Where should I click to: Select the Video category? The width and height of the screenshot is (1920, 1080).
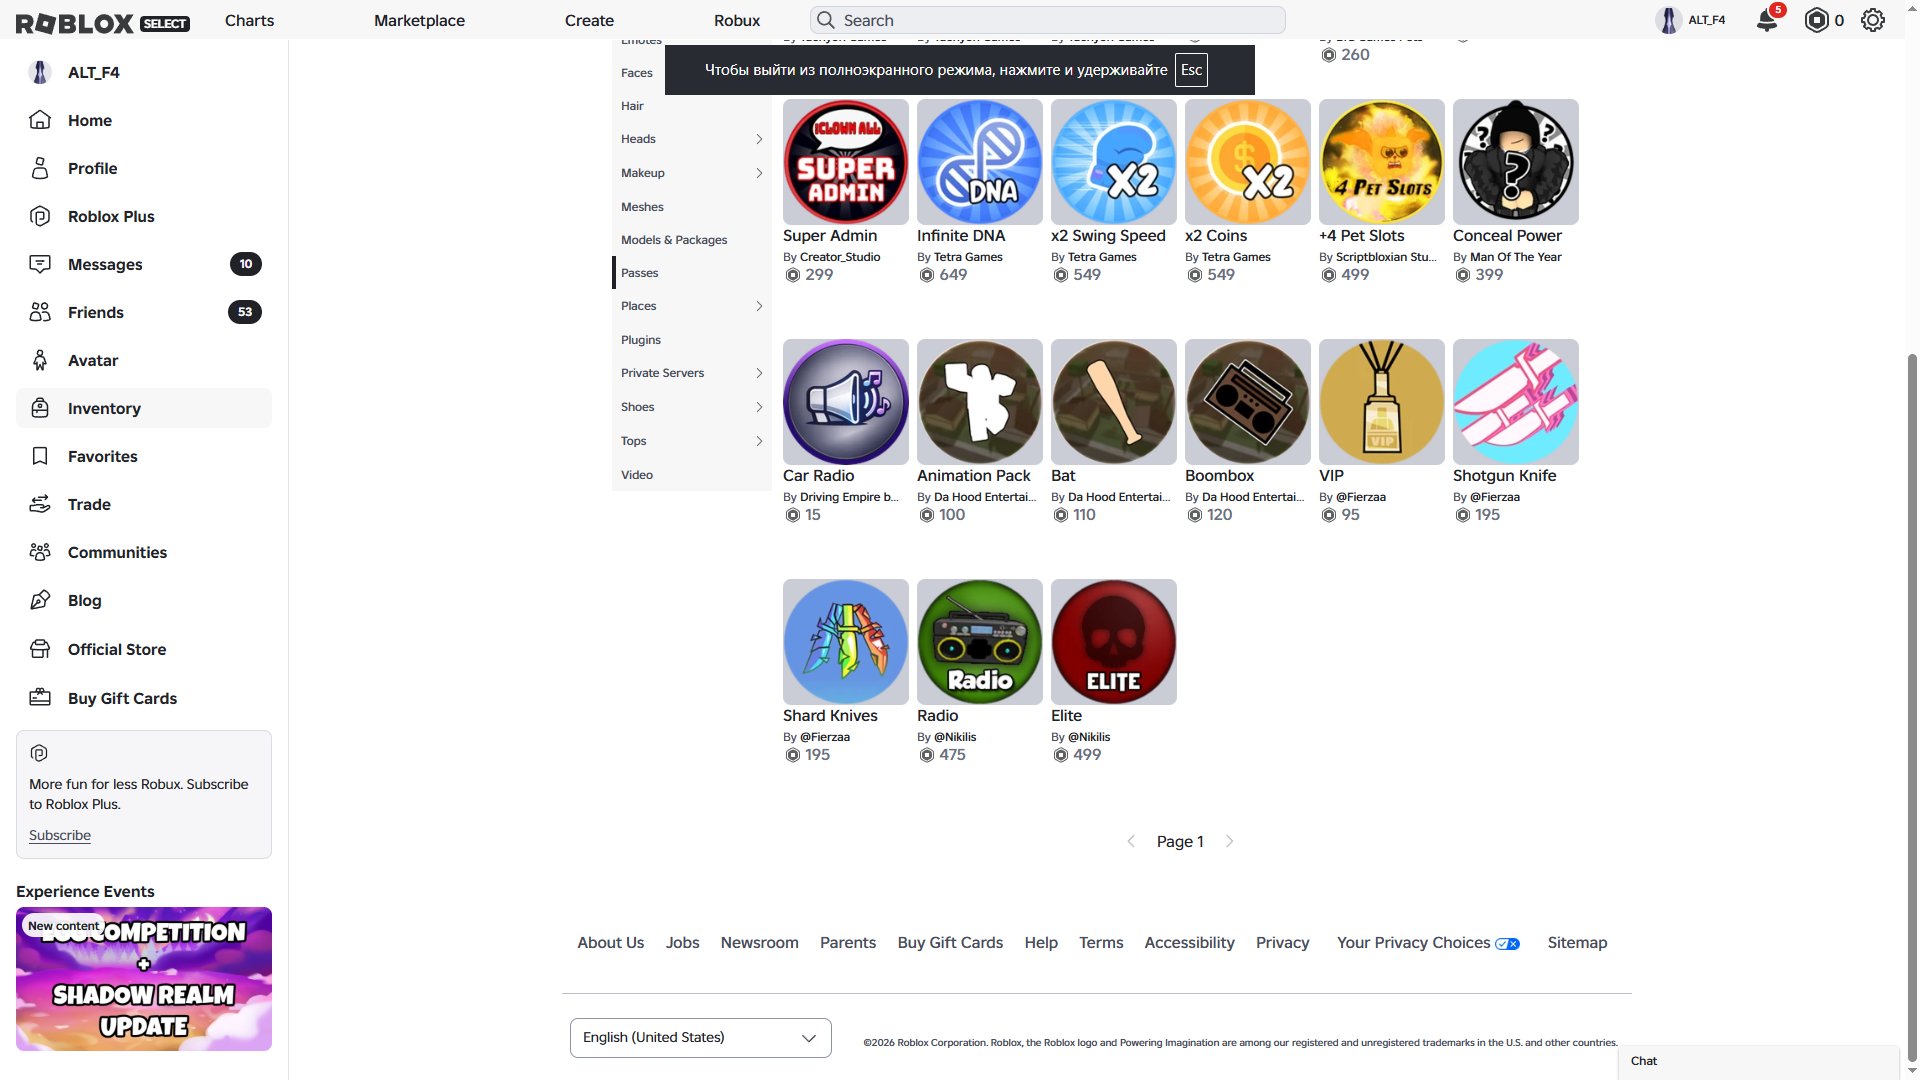(692, 475)
